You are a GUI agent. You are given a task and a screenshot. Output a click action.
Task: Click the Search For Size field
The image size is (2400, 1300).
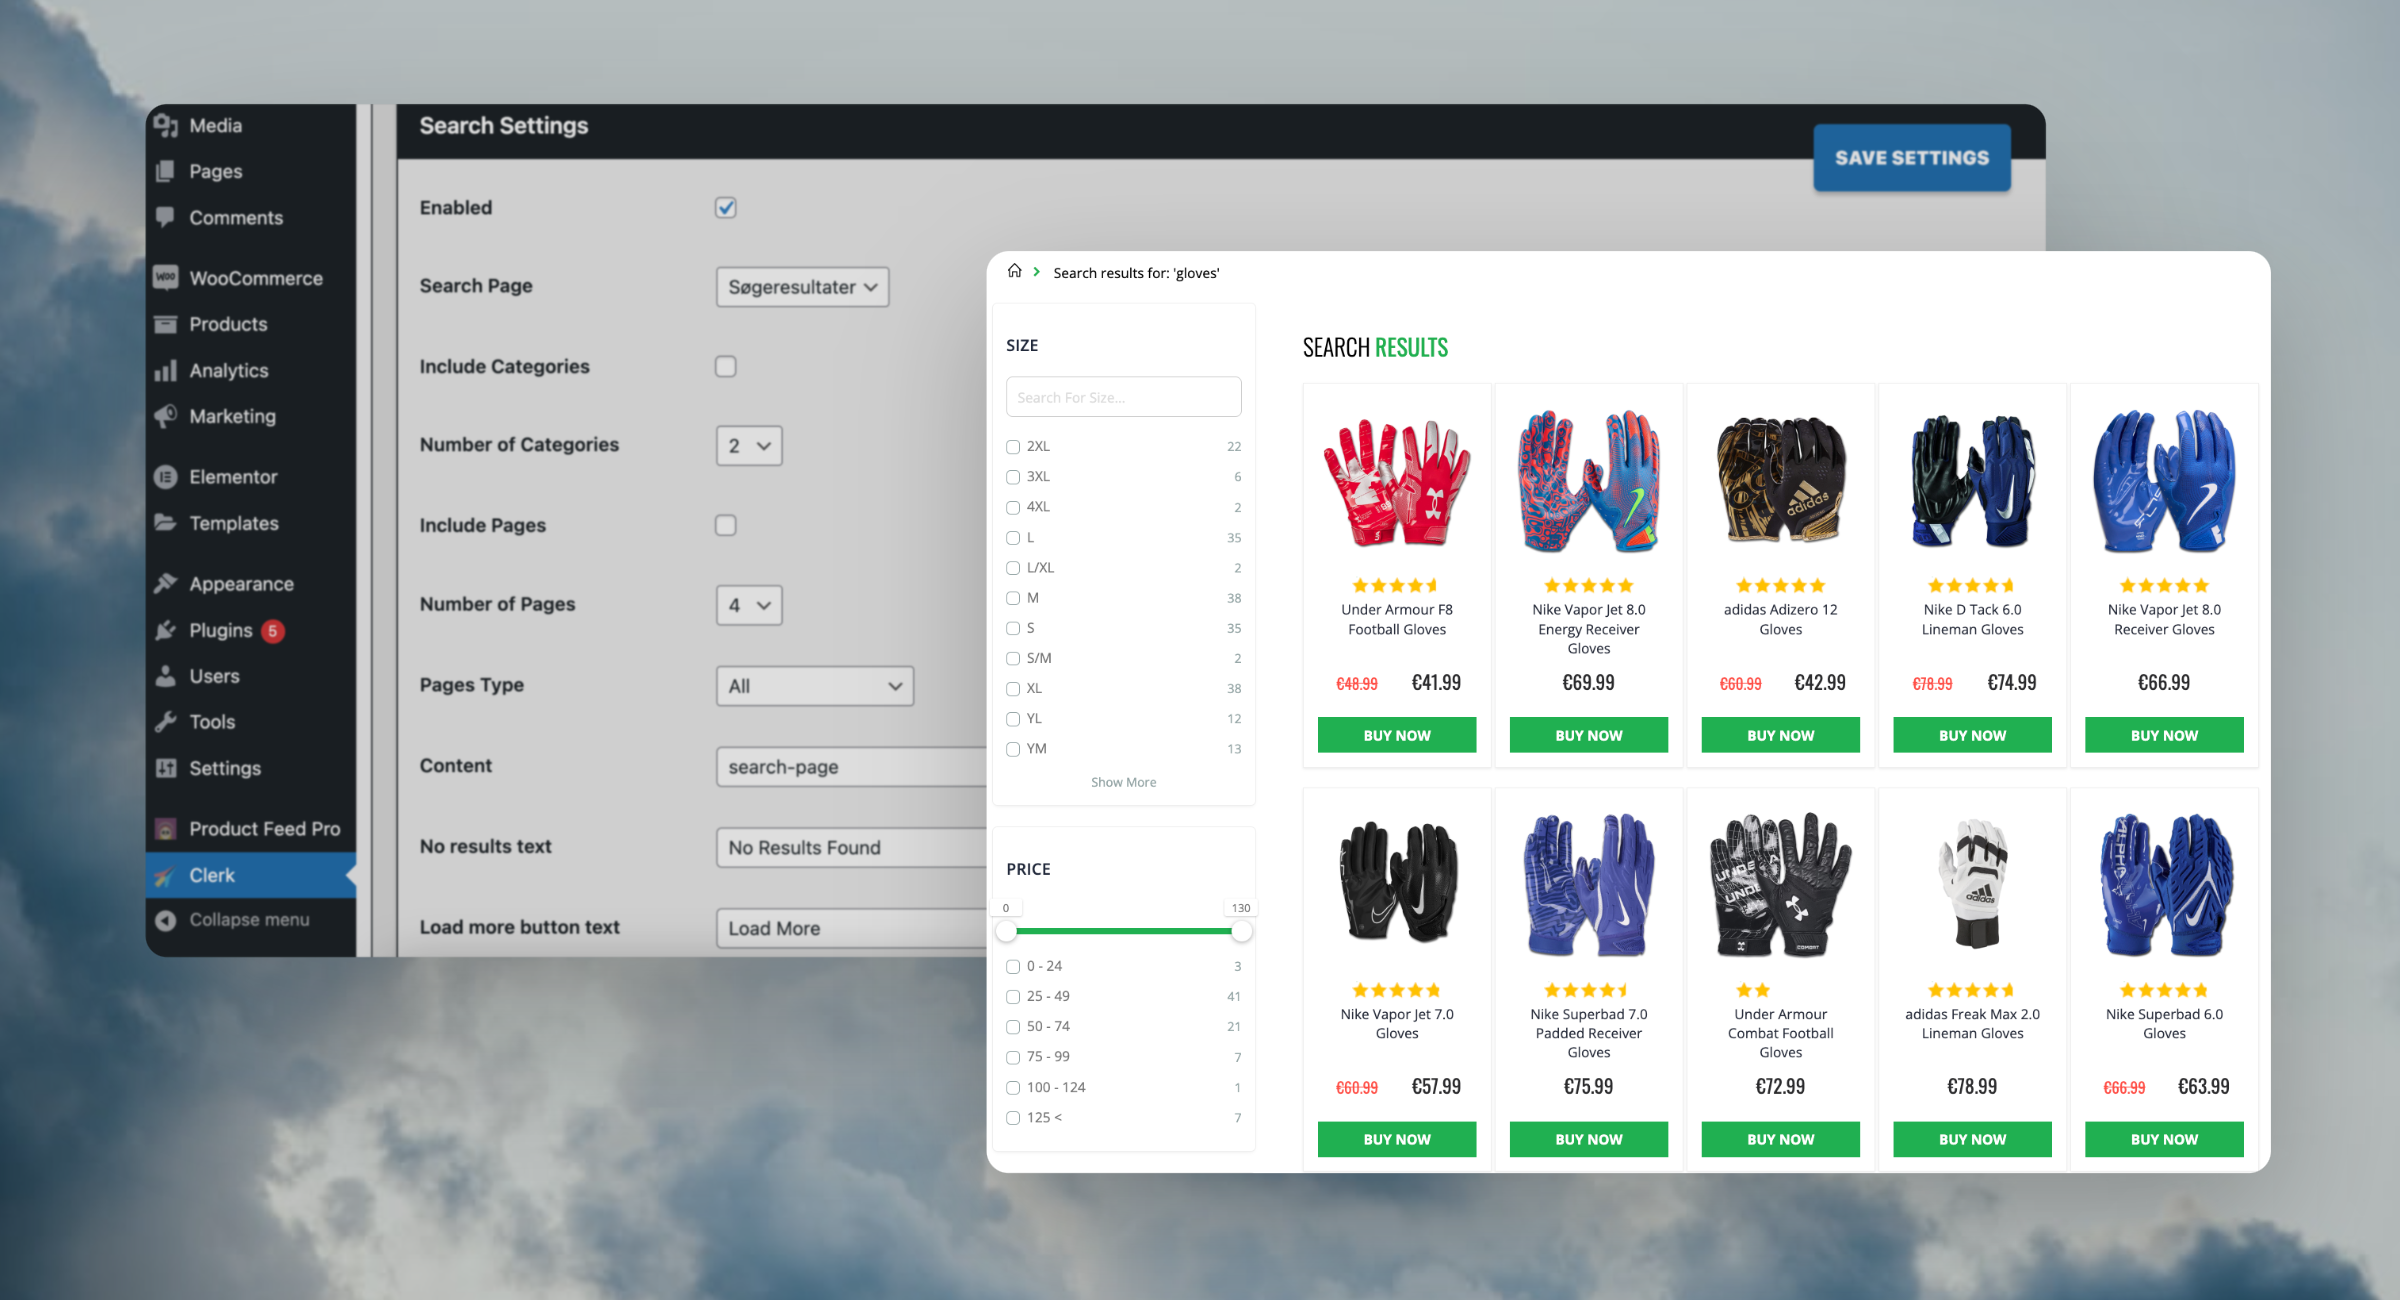click(x=1123, y=397)
